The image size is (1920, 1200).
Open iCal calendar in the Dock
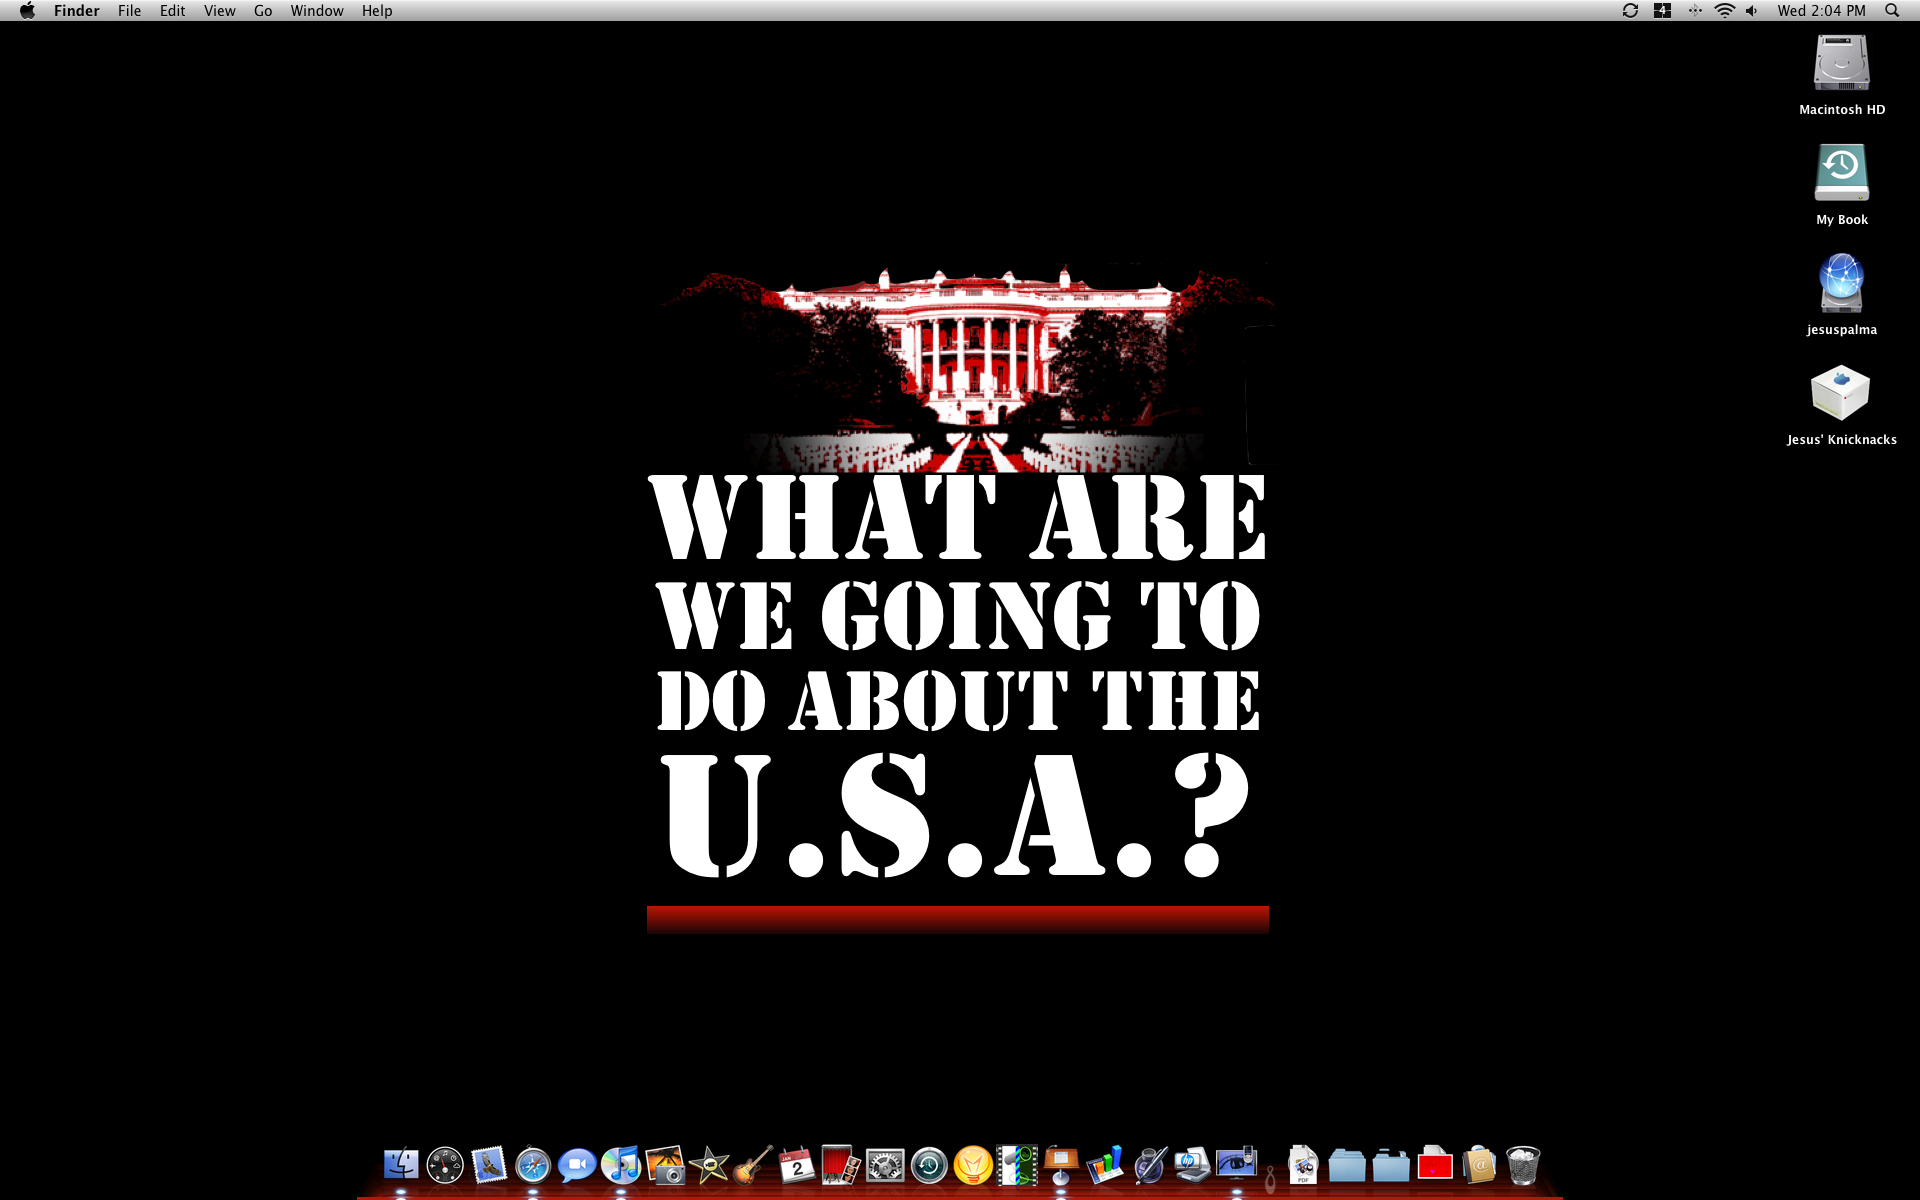point(797,1165)
